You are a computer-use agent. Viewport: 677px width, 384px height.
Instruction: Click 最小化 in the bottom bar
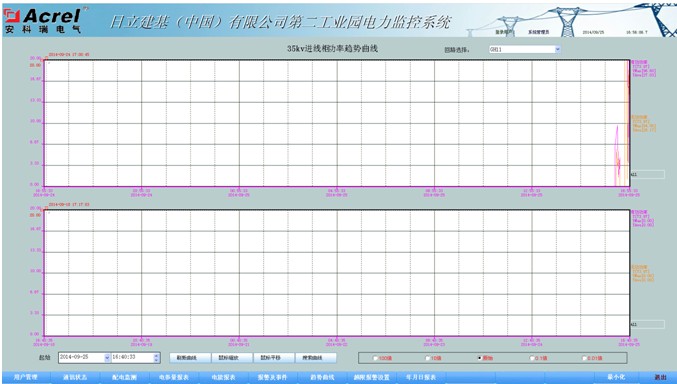coord(616,377)
